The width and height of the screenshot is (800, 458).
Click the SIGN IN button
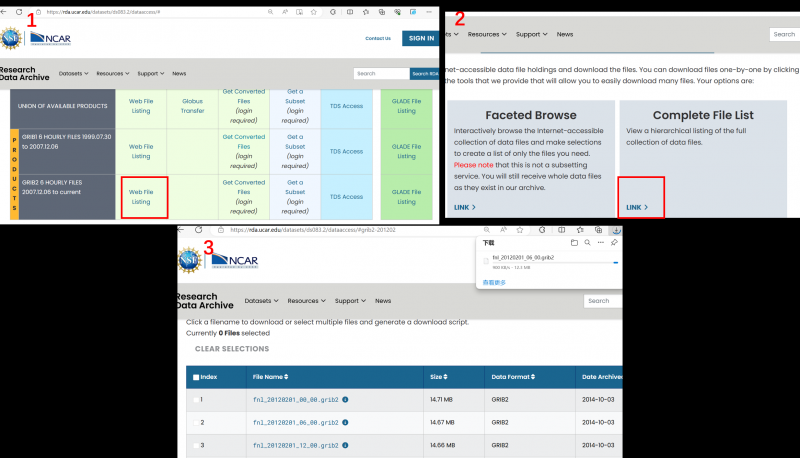point(419,38)
